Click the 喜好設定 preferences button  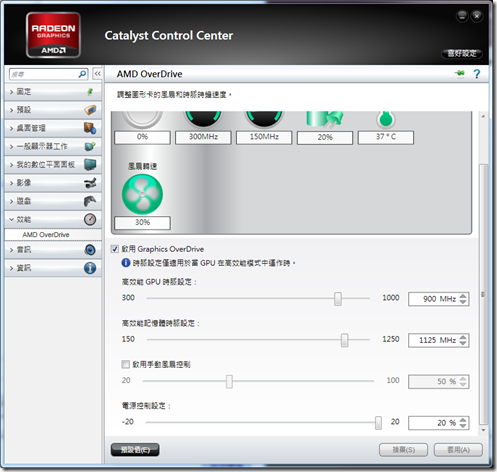pos(462,53)
